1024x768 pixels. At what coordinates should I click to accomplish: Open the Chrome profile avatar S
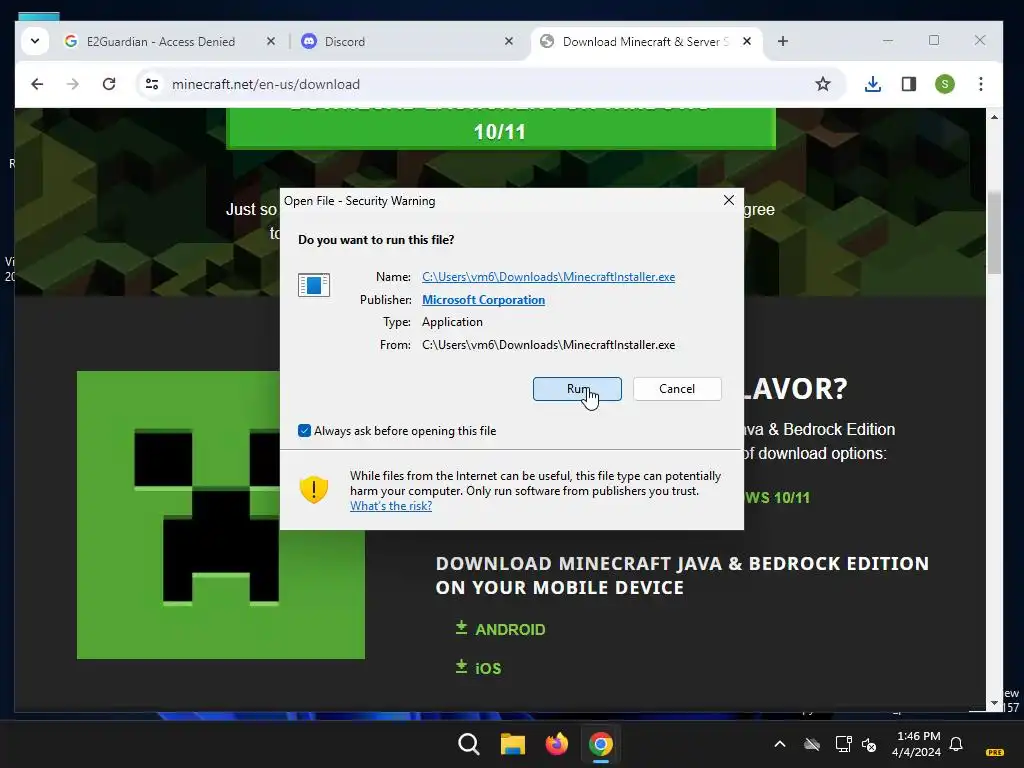point(944,84)
